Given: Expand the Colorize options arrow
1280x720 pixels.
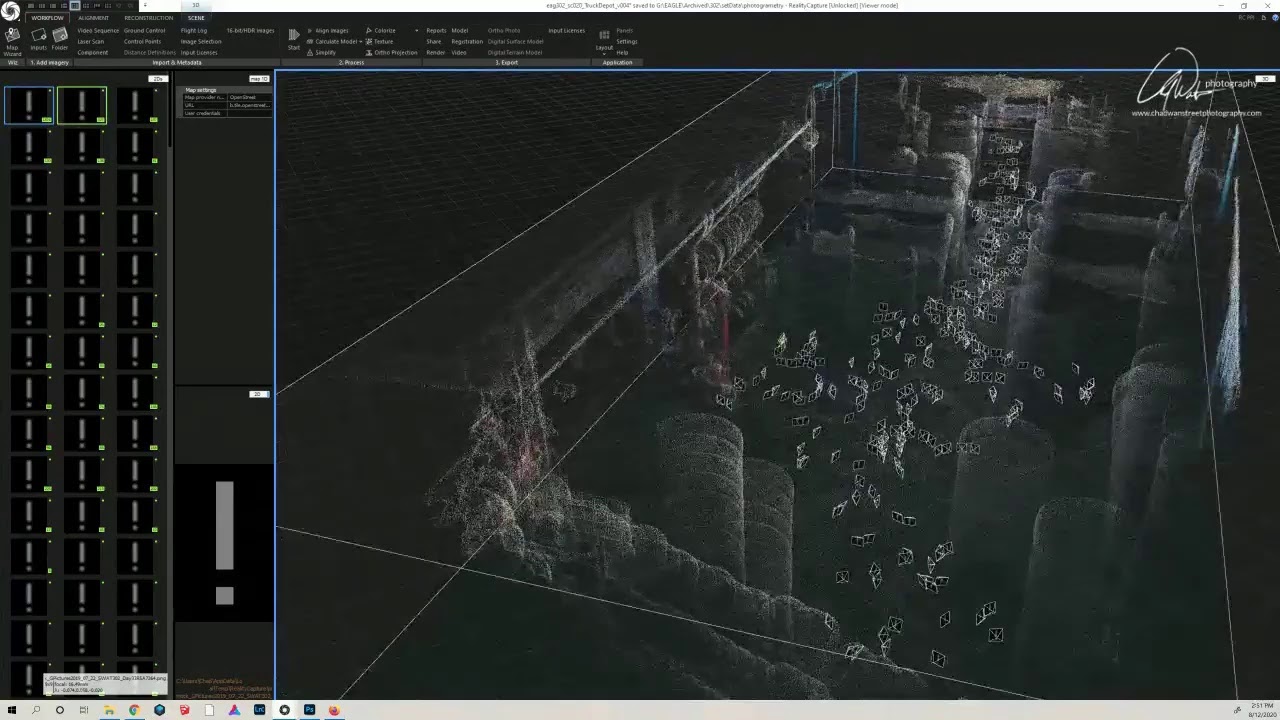Looking at the screenshot, I should [x=416, y=31].
